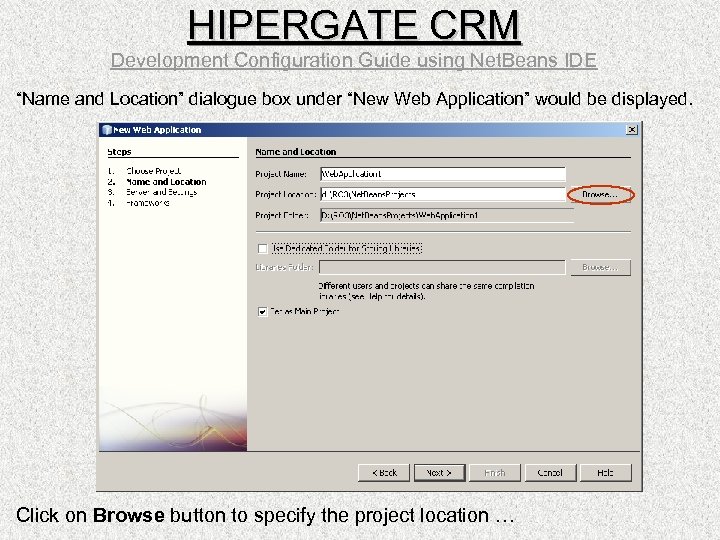The image size is (720, 540).
Task: Click the Steps heading
Action: click(x=119, y=152)
